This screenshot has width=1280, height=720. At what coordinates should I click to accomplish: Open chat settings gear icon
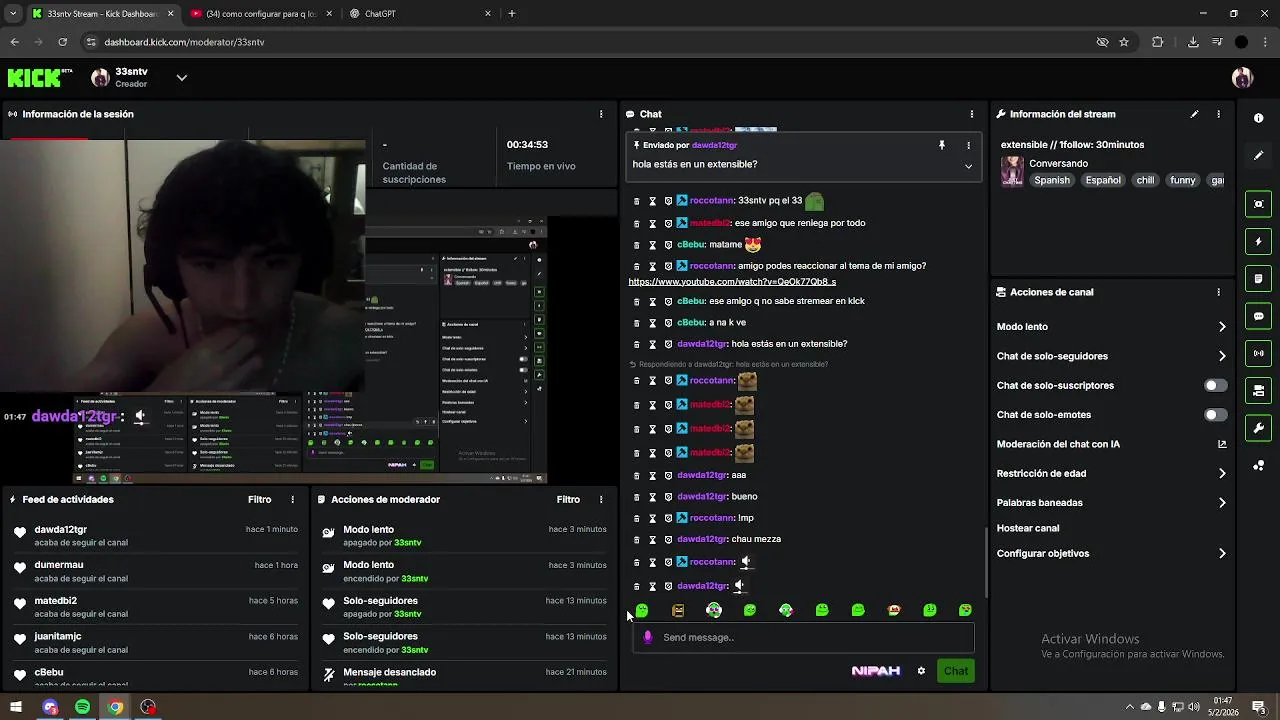[x=921, y=671]
